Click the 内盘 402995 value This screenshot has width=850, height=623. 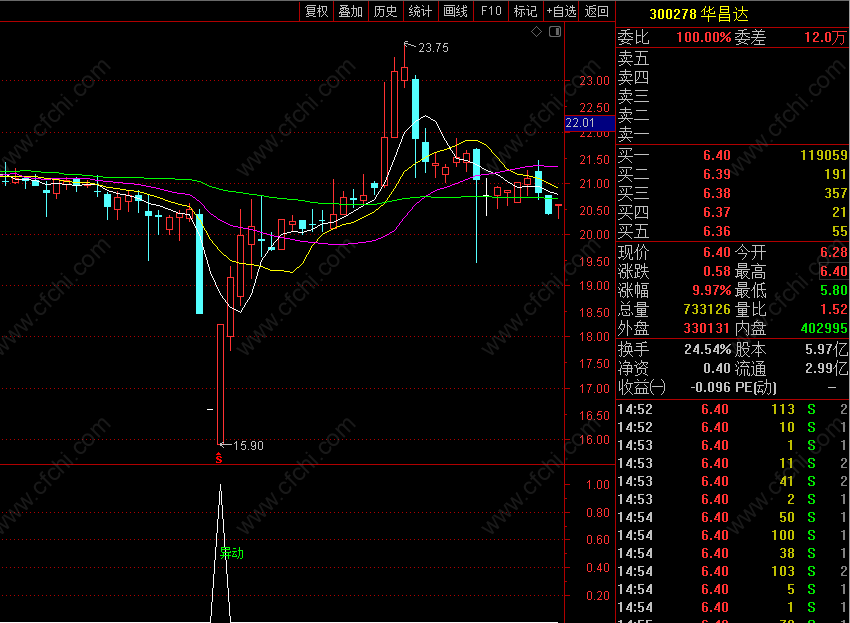(x=823, y=329)
